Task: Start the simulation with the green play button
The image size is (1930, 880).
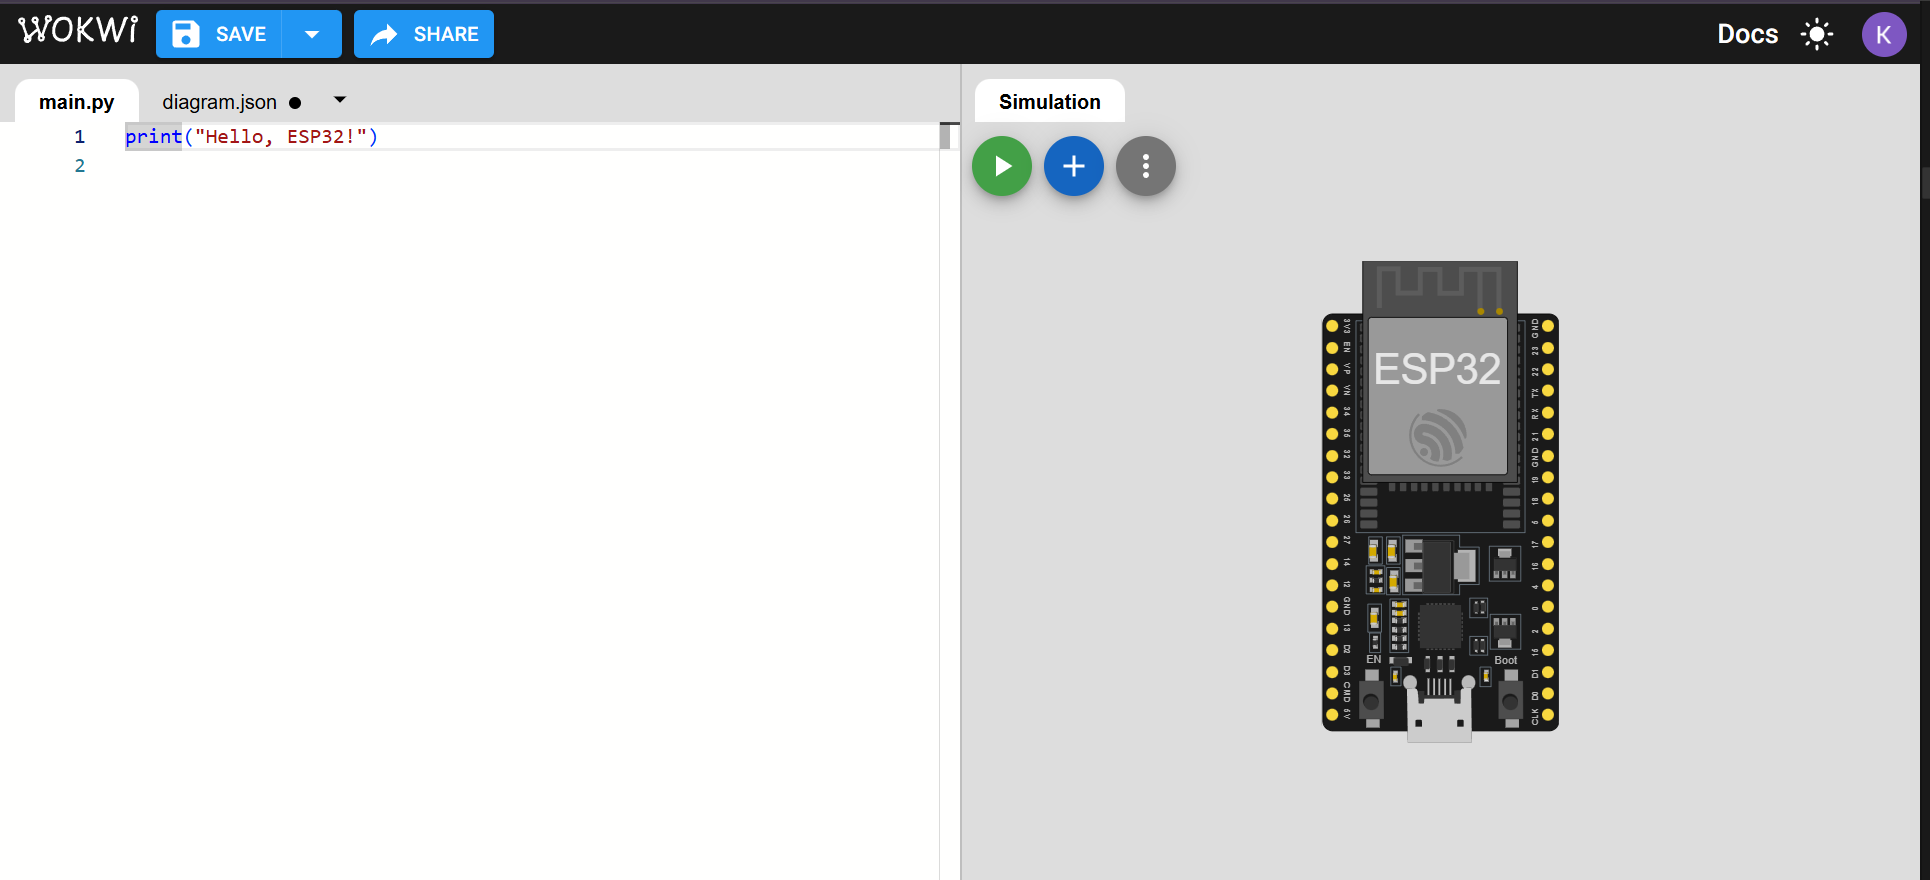Action: point(1002,166)
